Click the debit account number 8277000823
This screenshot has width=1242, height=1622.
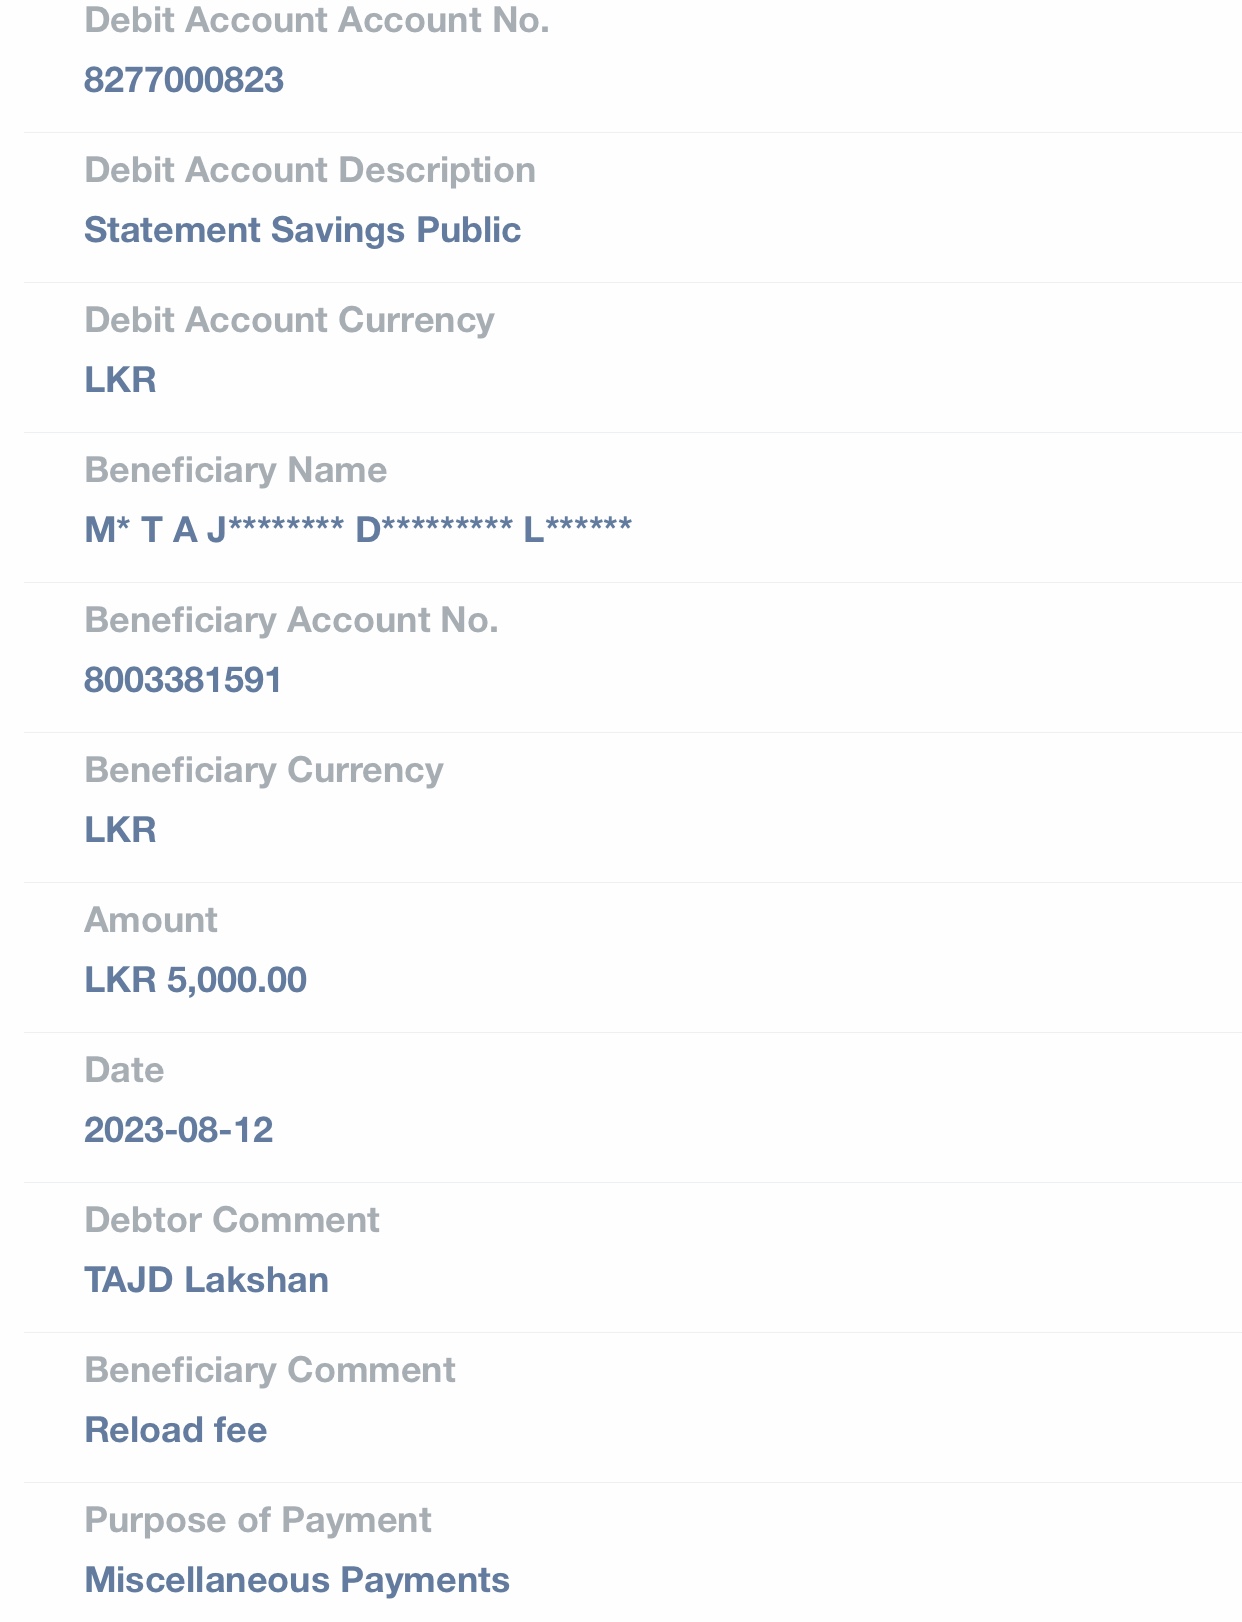(184, 80)
